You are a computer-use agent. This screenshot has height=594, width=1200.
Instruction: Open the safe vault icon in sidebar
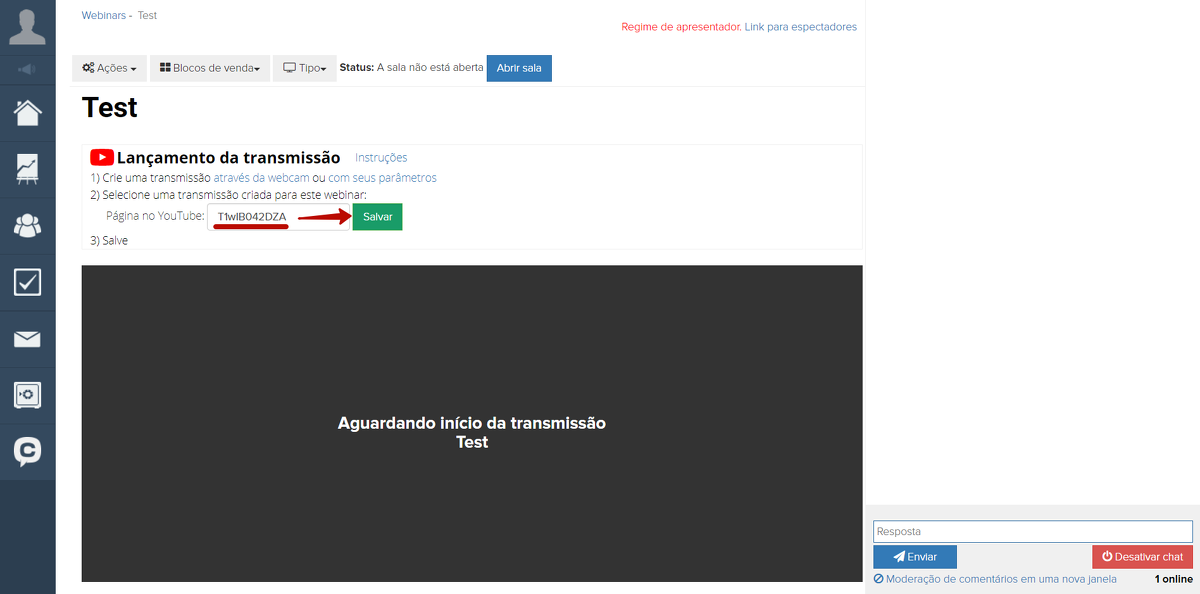pyautogui.click(x=27, y=395)
